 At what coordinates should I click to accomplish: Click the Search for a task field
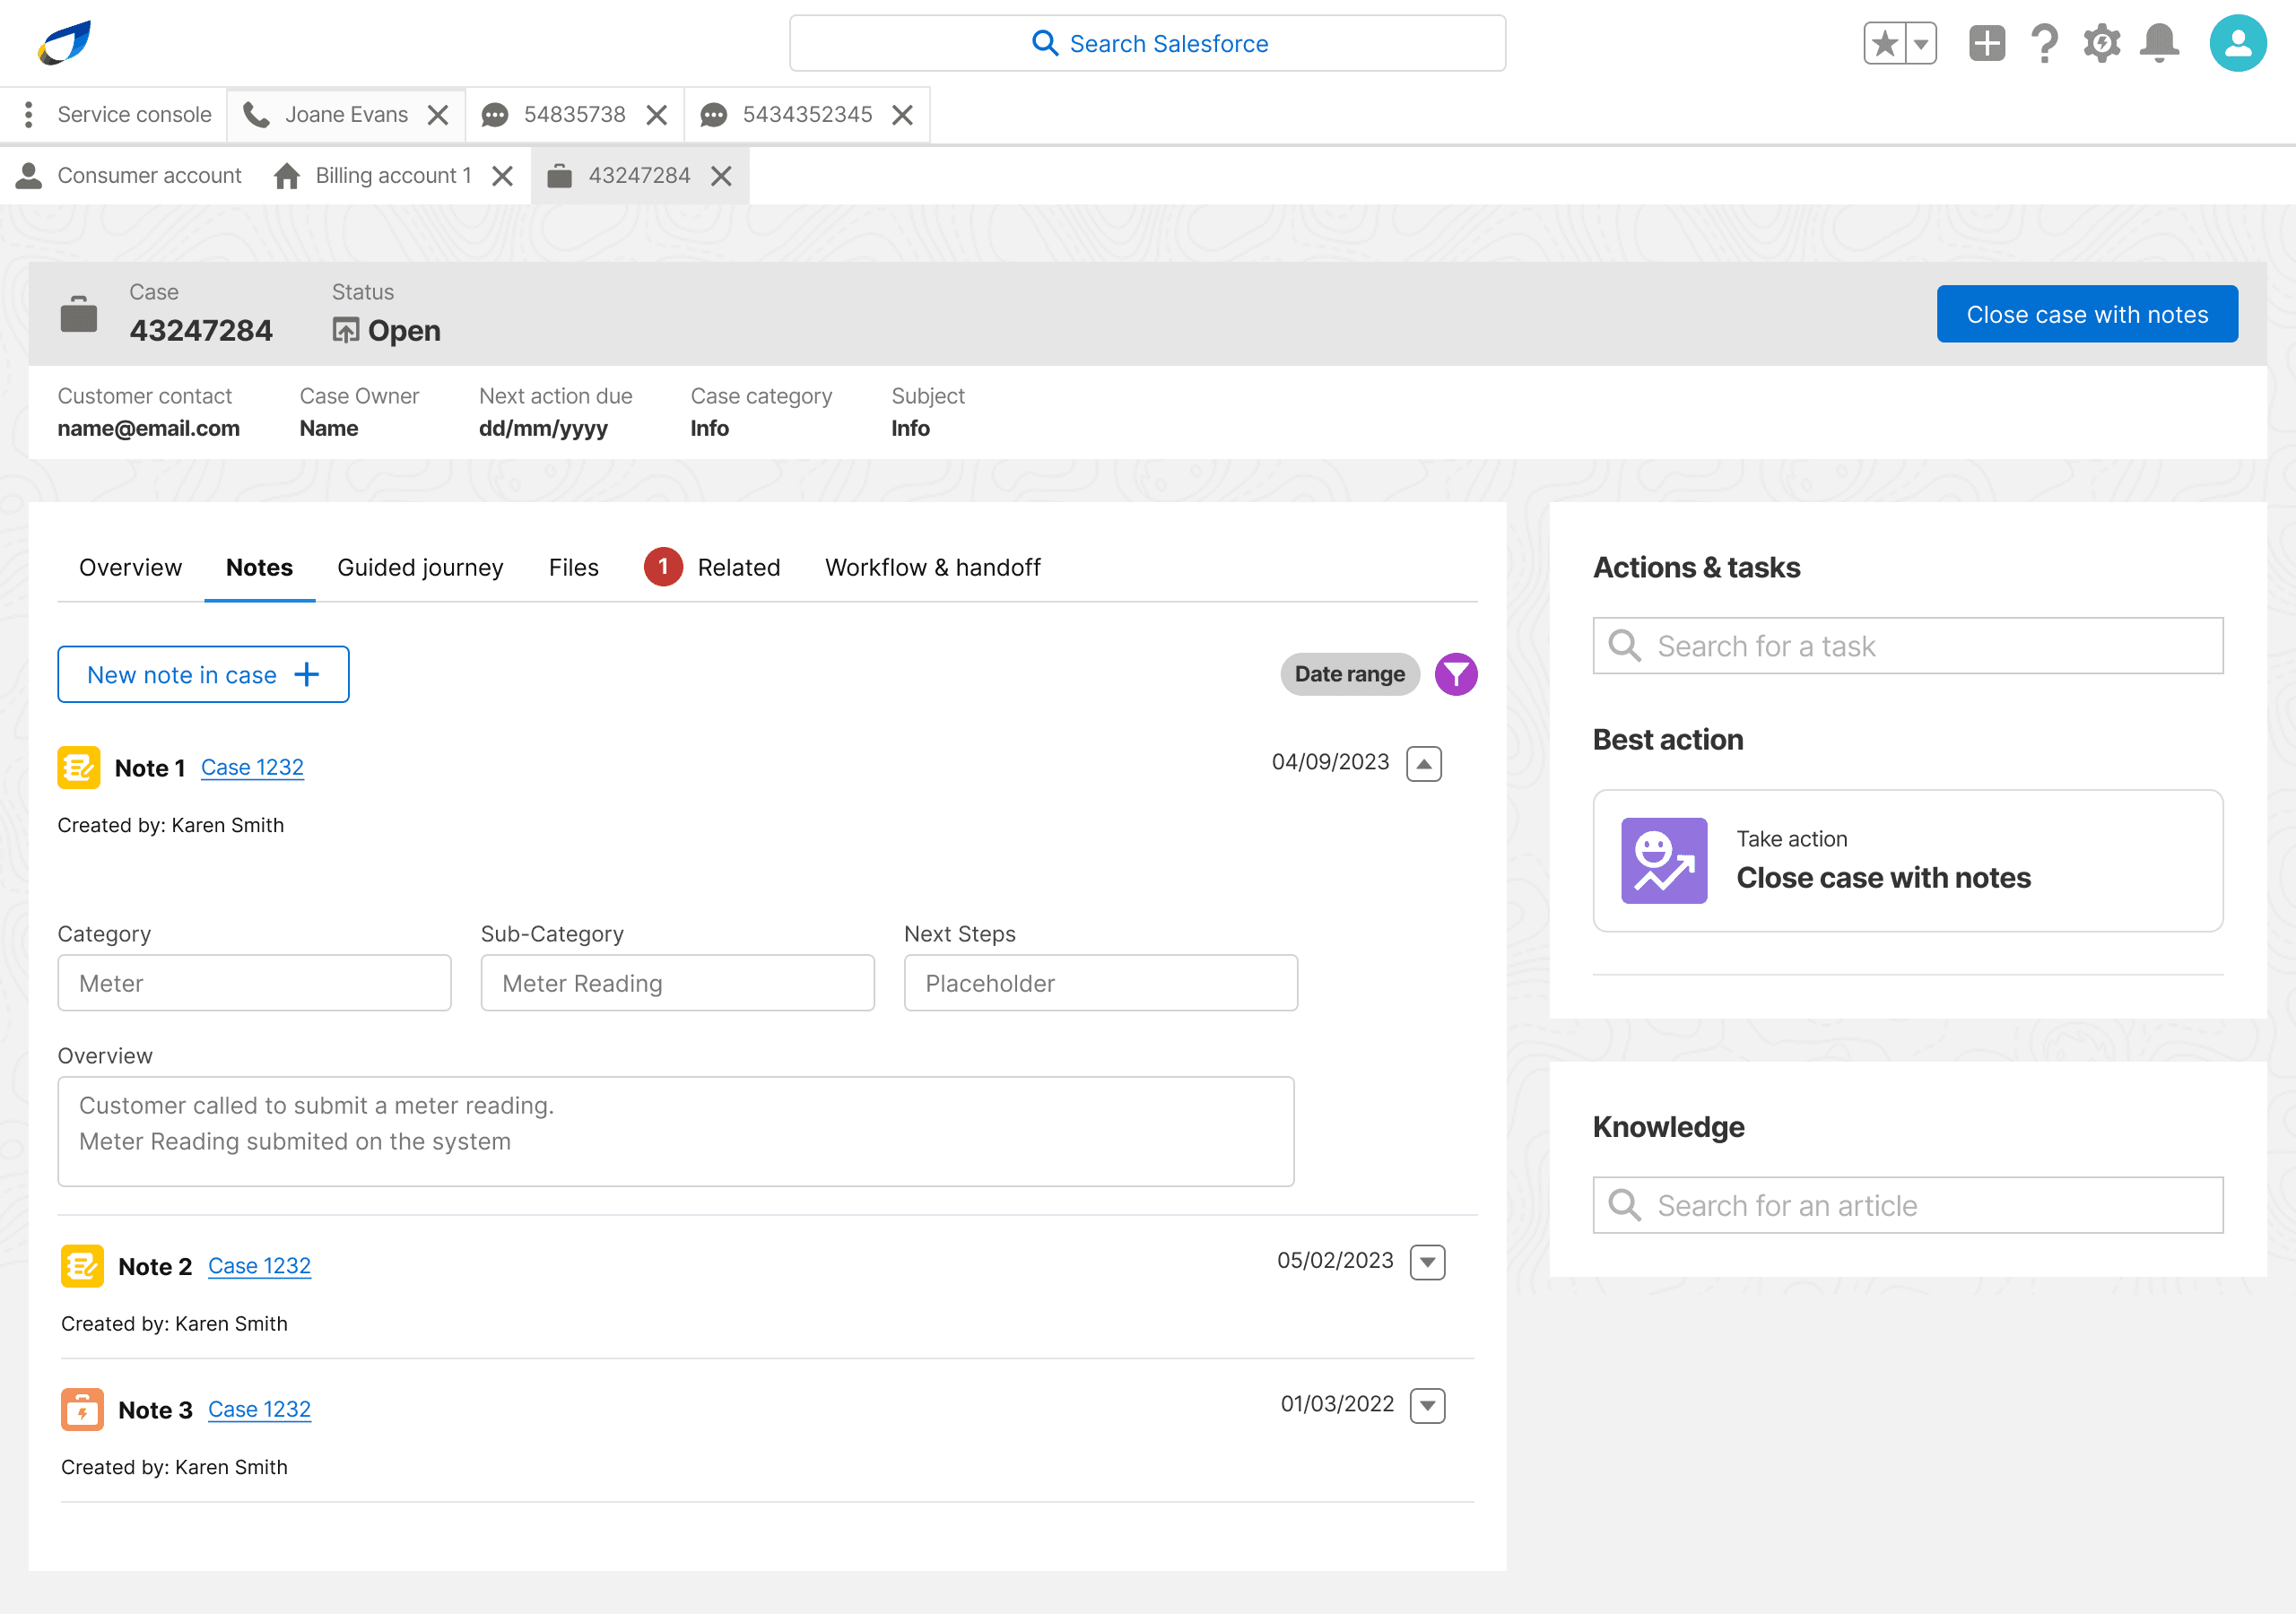(x=1907, y=646)
